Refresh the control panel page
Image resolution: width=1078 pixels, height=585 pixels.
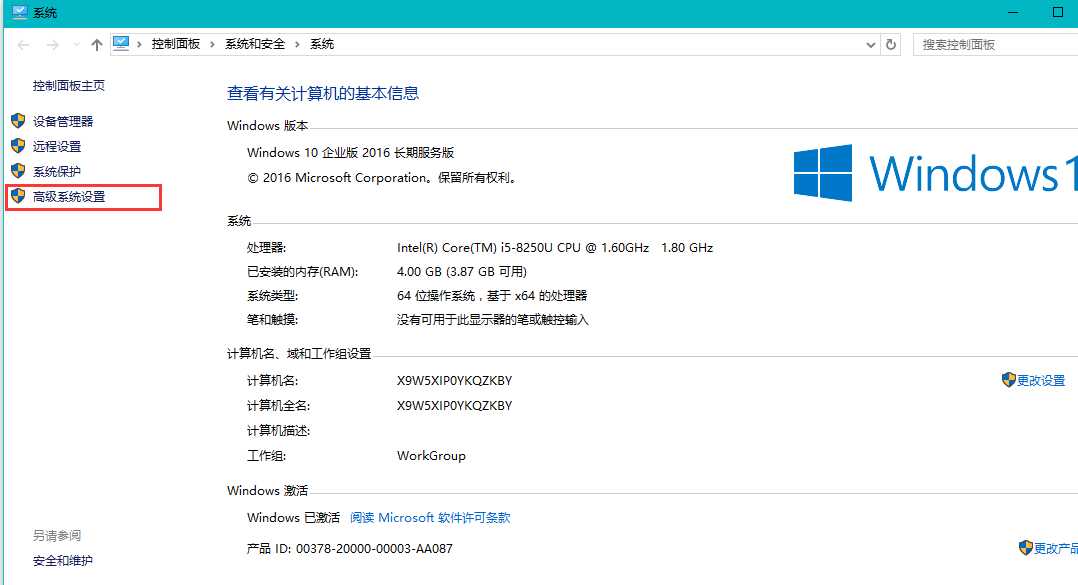(891, 45)
